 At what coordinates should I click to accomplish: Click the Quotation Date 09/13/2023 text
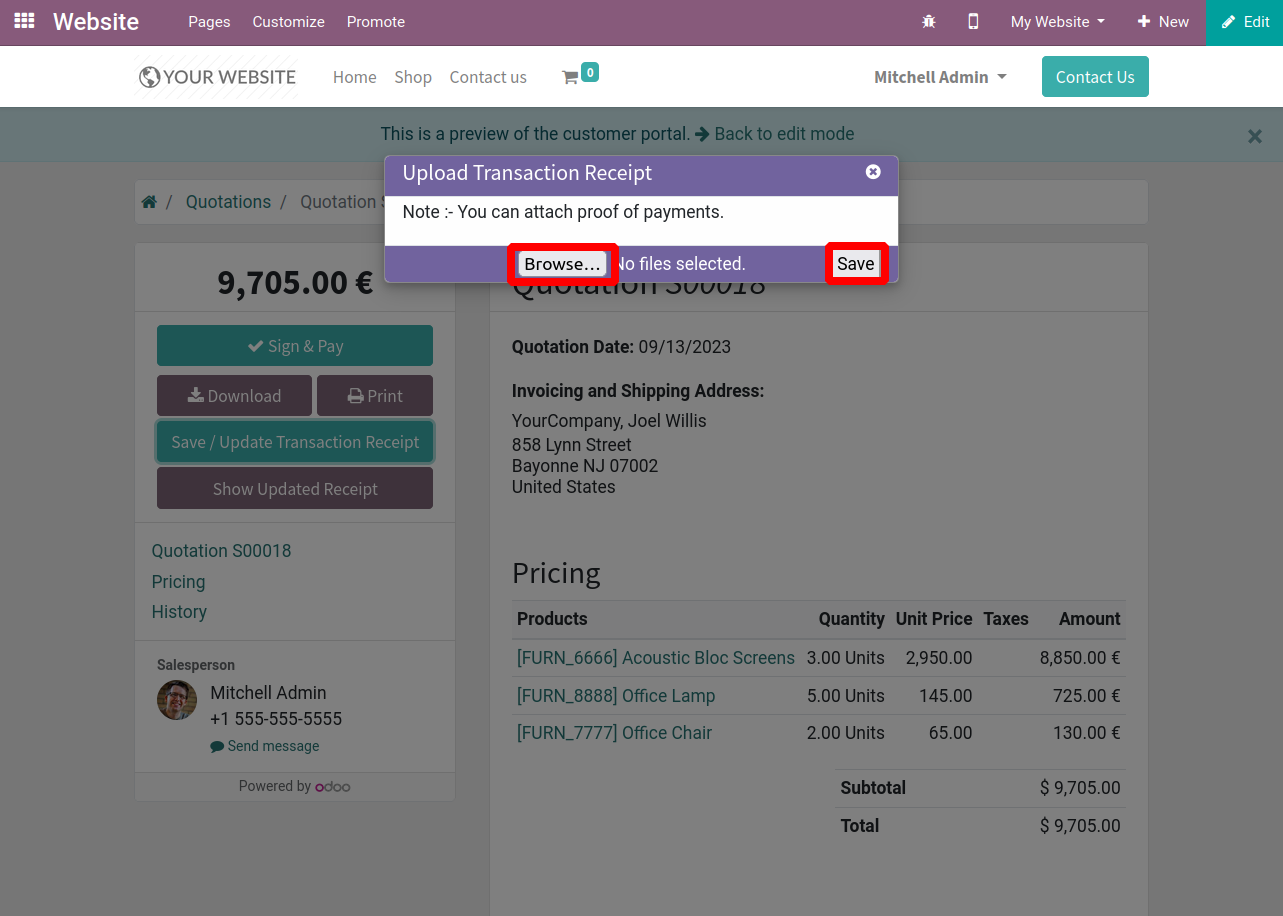[x=621, y=347]
